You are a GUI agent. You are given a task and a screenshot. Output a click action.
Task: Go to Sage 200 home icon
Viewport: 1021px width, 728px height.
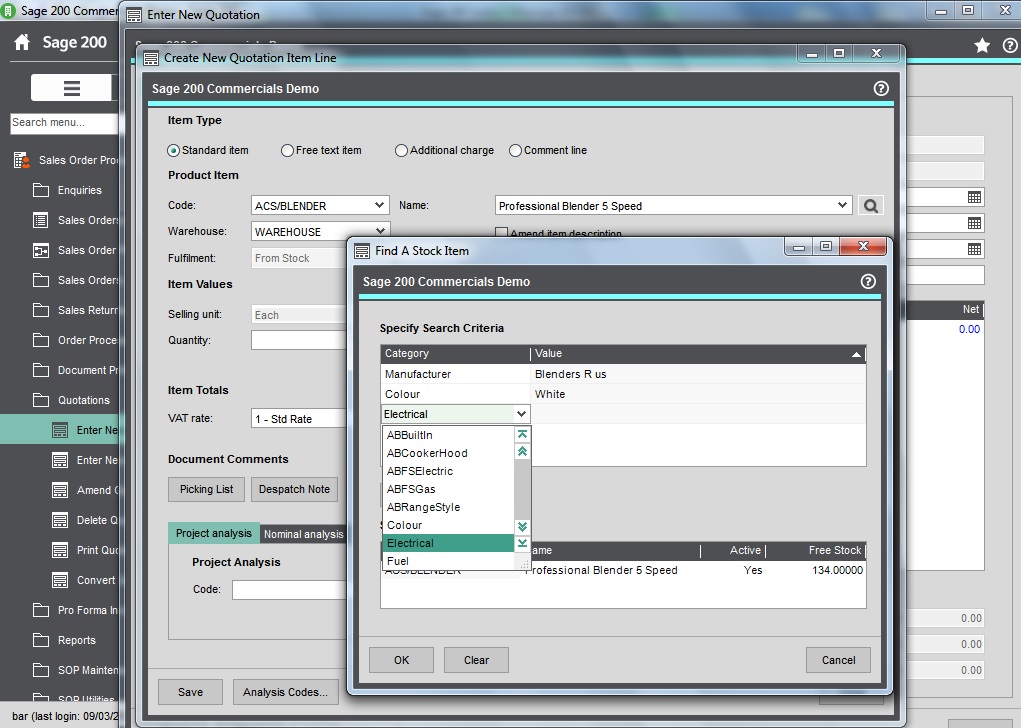click(x=22, y=42)
